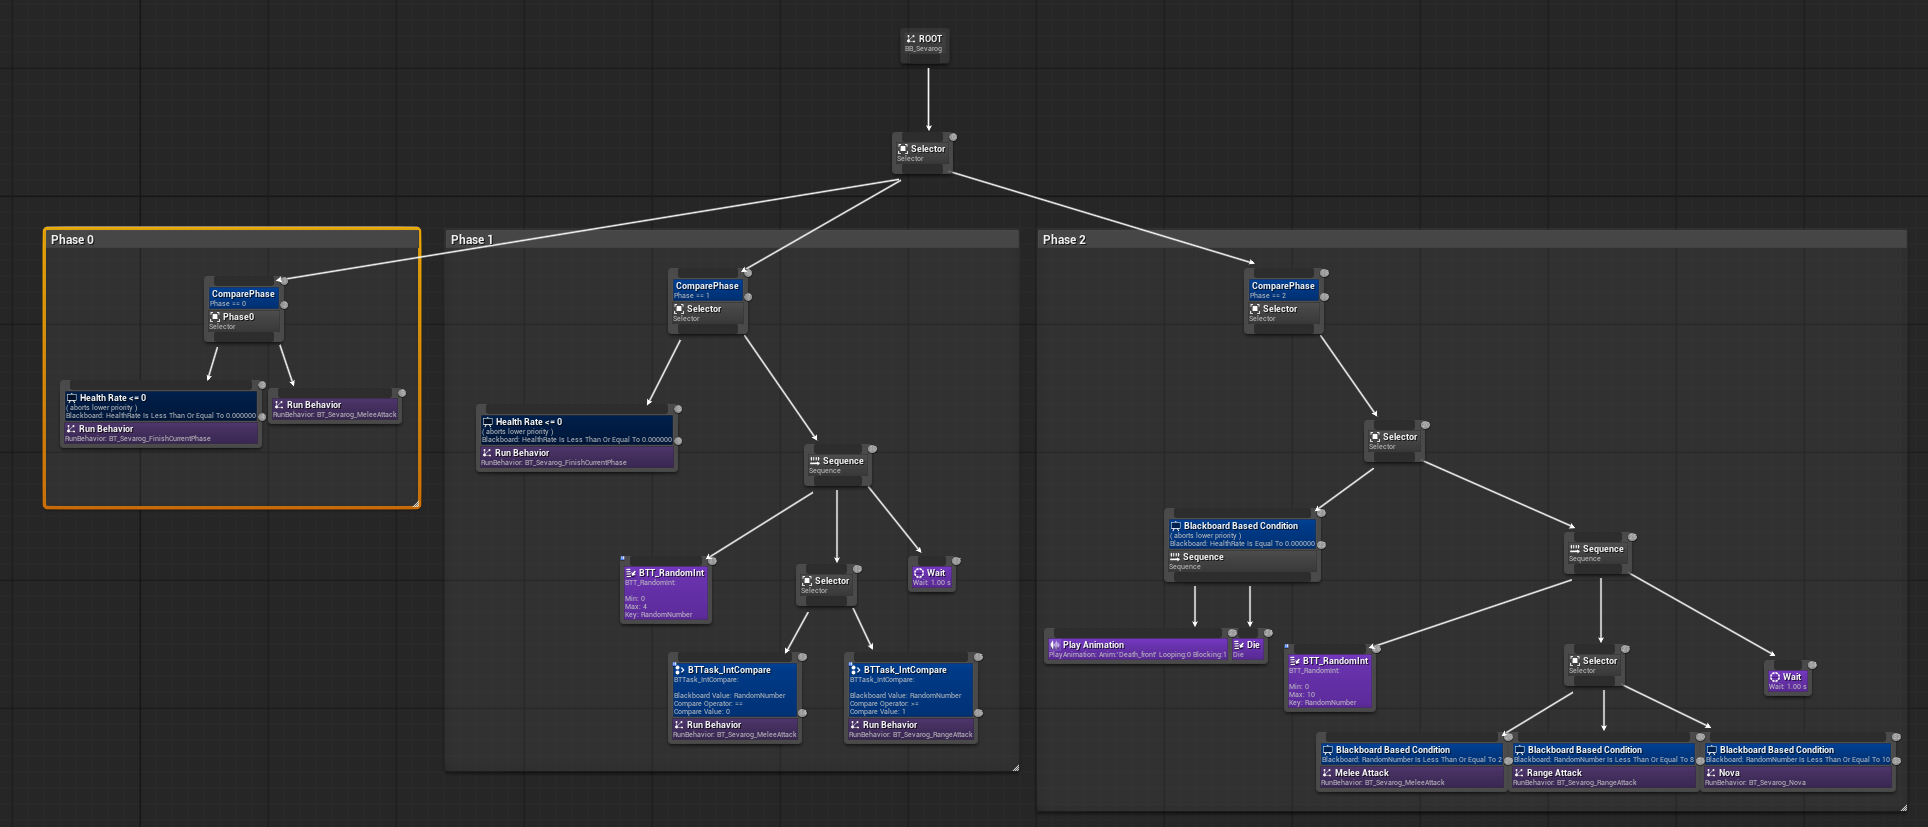The image size is (1928, 827).
Task: Select the ComparePhase decorator with Phase == 2
Action: 1283,290
